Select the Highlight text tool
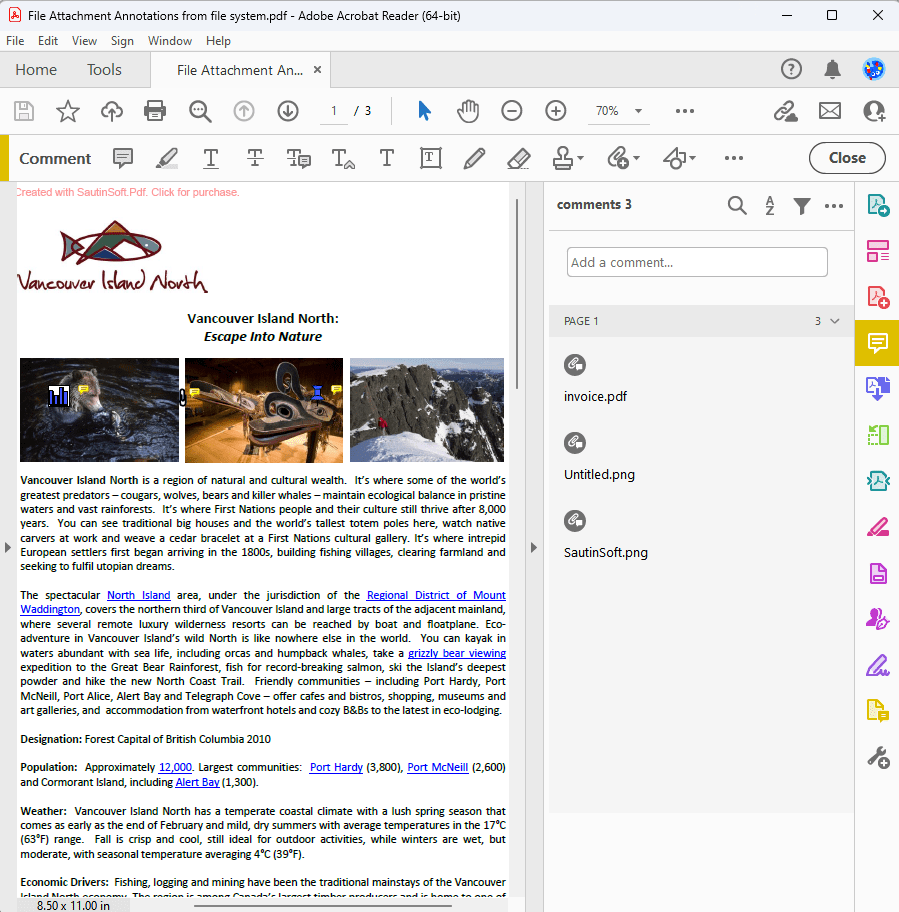 167,158
